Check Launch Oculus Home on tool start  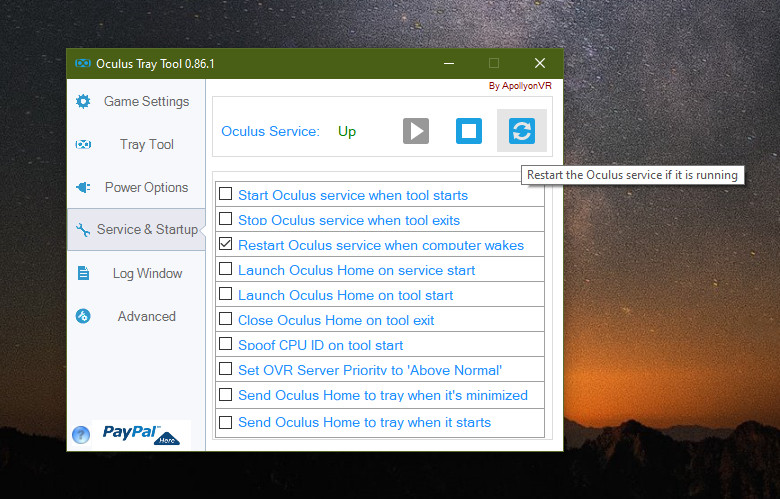tap(225, 294)
